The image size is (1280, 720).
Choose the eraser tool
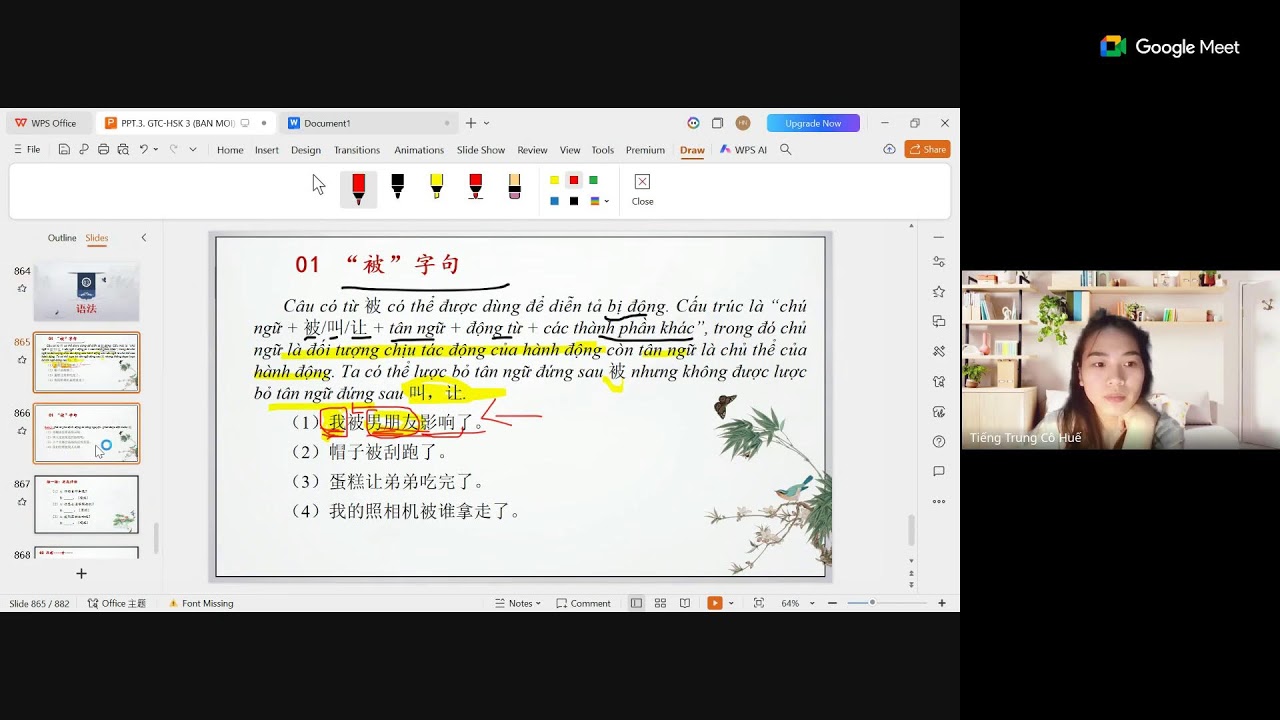point(514,186)
